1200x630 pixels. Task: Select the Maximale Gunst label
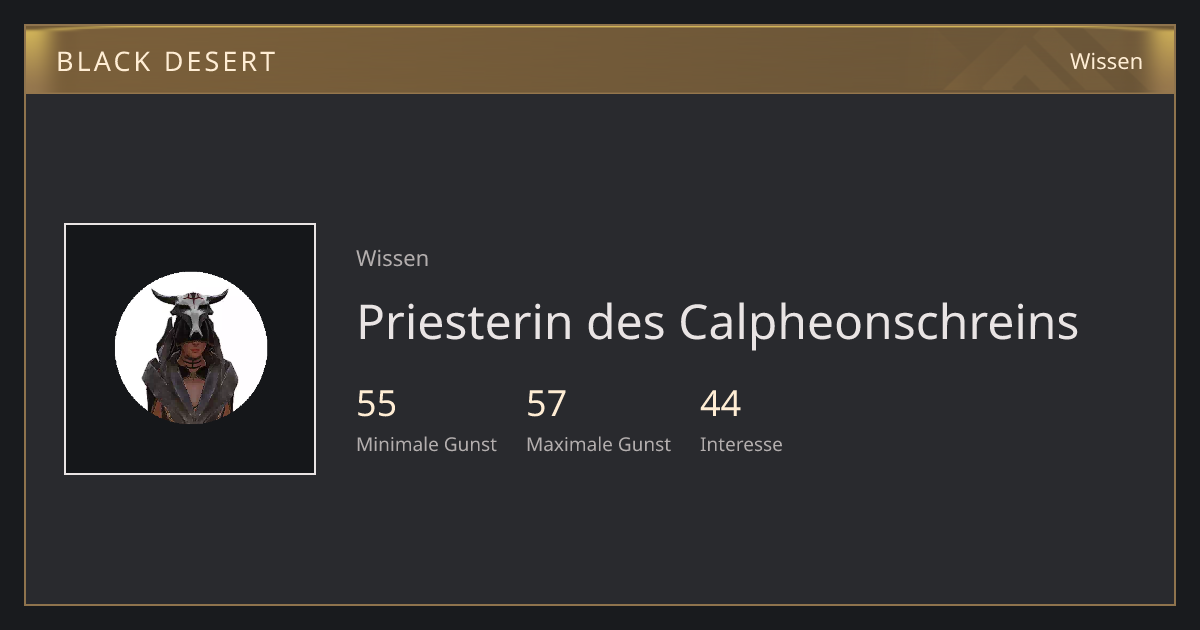(x=598, y=444)
